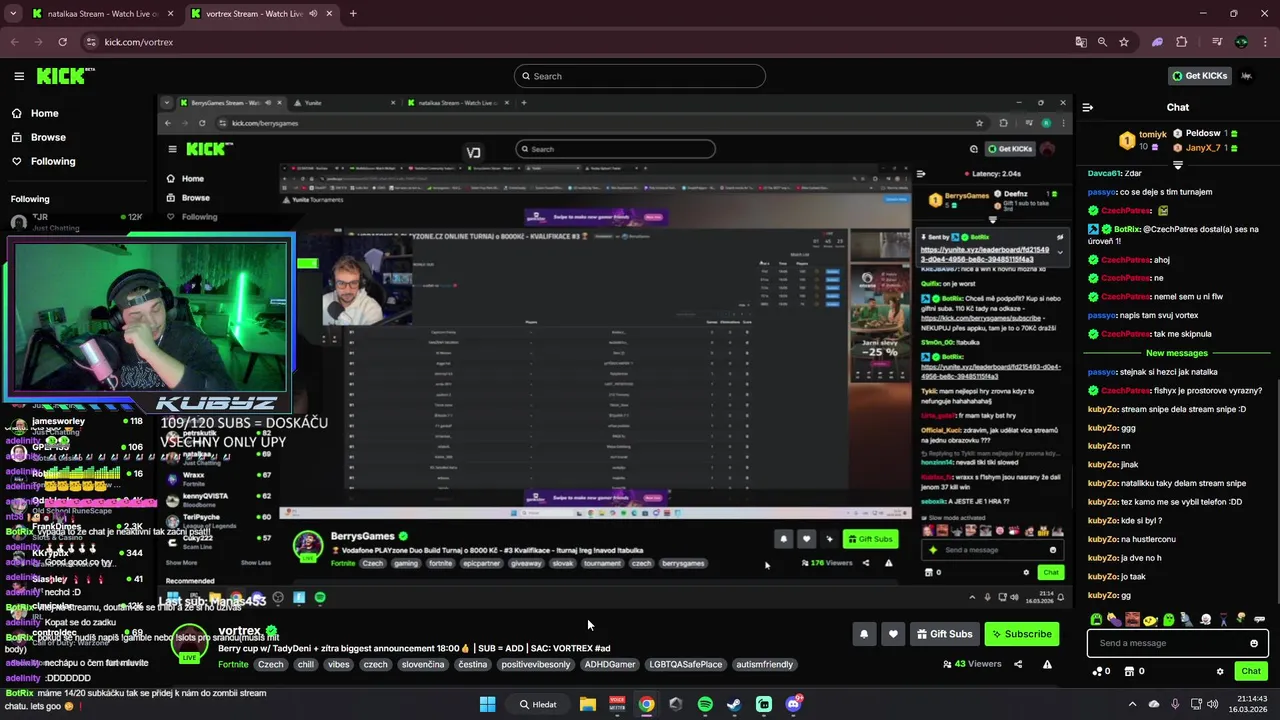The image size is (1280, 720).
Task: Open the Kick hamburger sidebar menu
Action: [19, 76]
